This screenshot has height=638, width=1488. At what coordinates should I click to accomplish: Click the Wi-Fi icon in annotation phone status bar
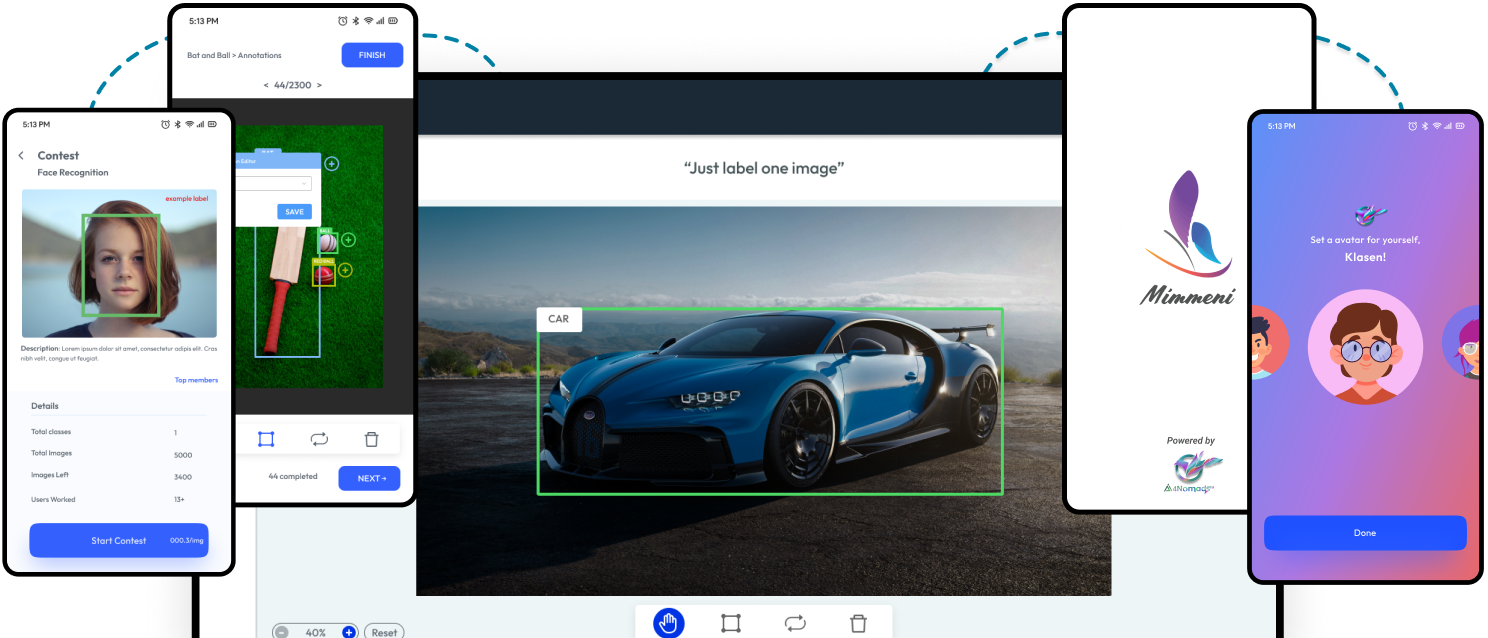point(368,20)
